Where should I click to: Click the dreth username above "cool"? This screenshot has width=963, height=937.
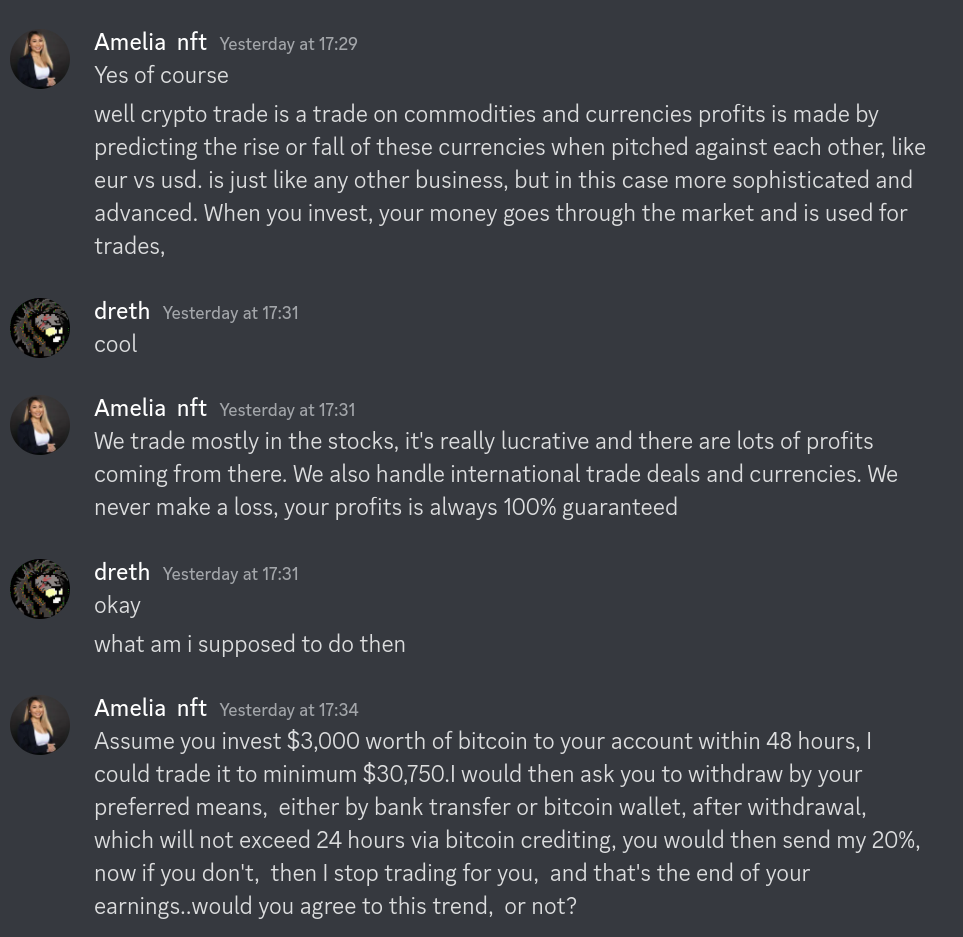[x=122, y=311]
